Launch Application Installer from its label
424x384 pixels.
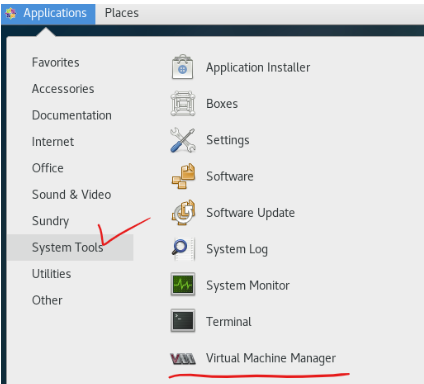click(258, 68)
